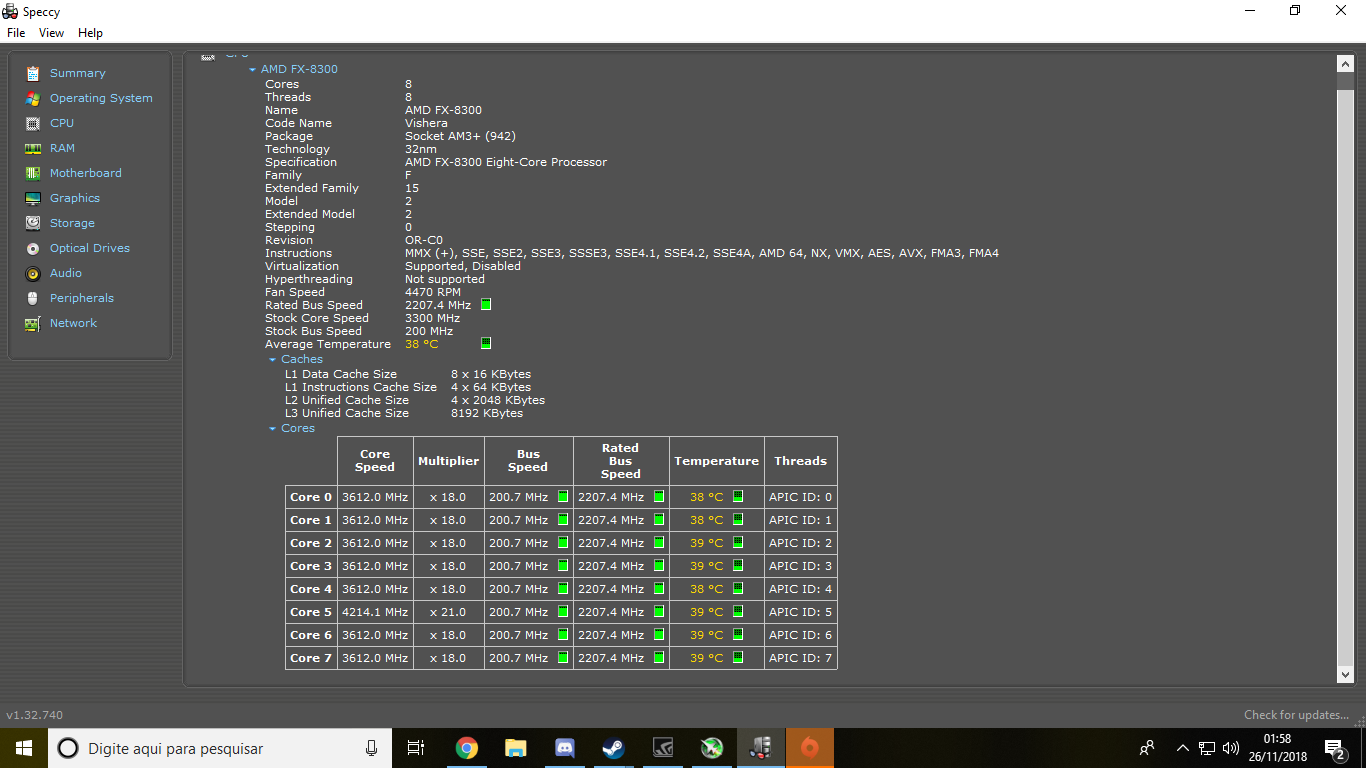The width and height of the screenshot is (1366, 768).
Task: Click Check for updates link
Action: [1296, 715]
